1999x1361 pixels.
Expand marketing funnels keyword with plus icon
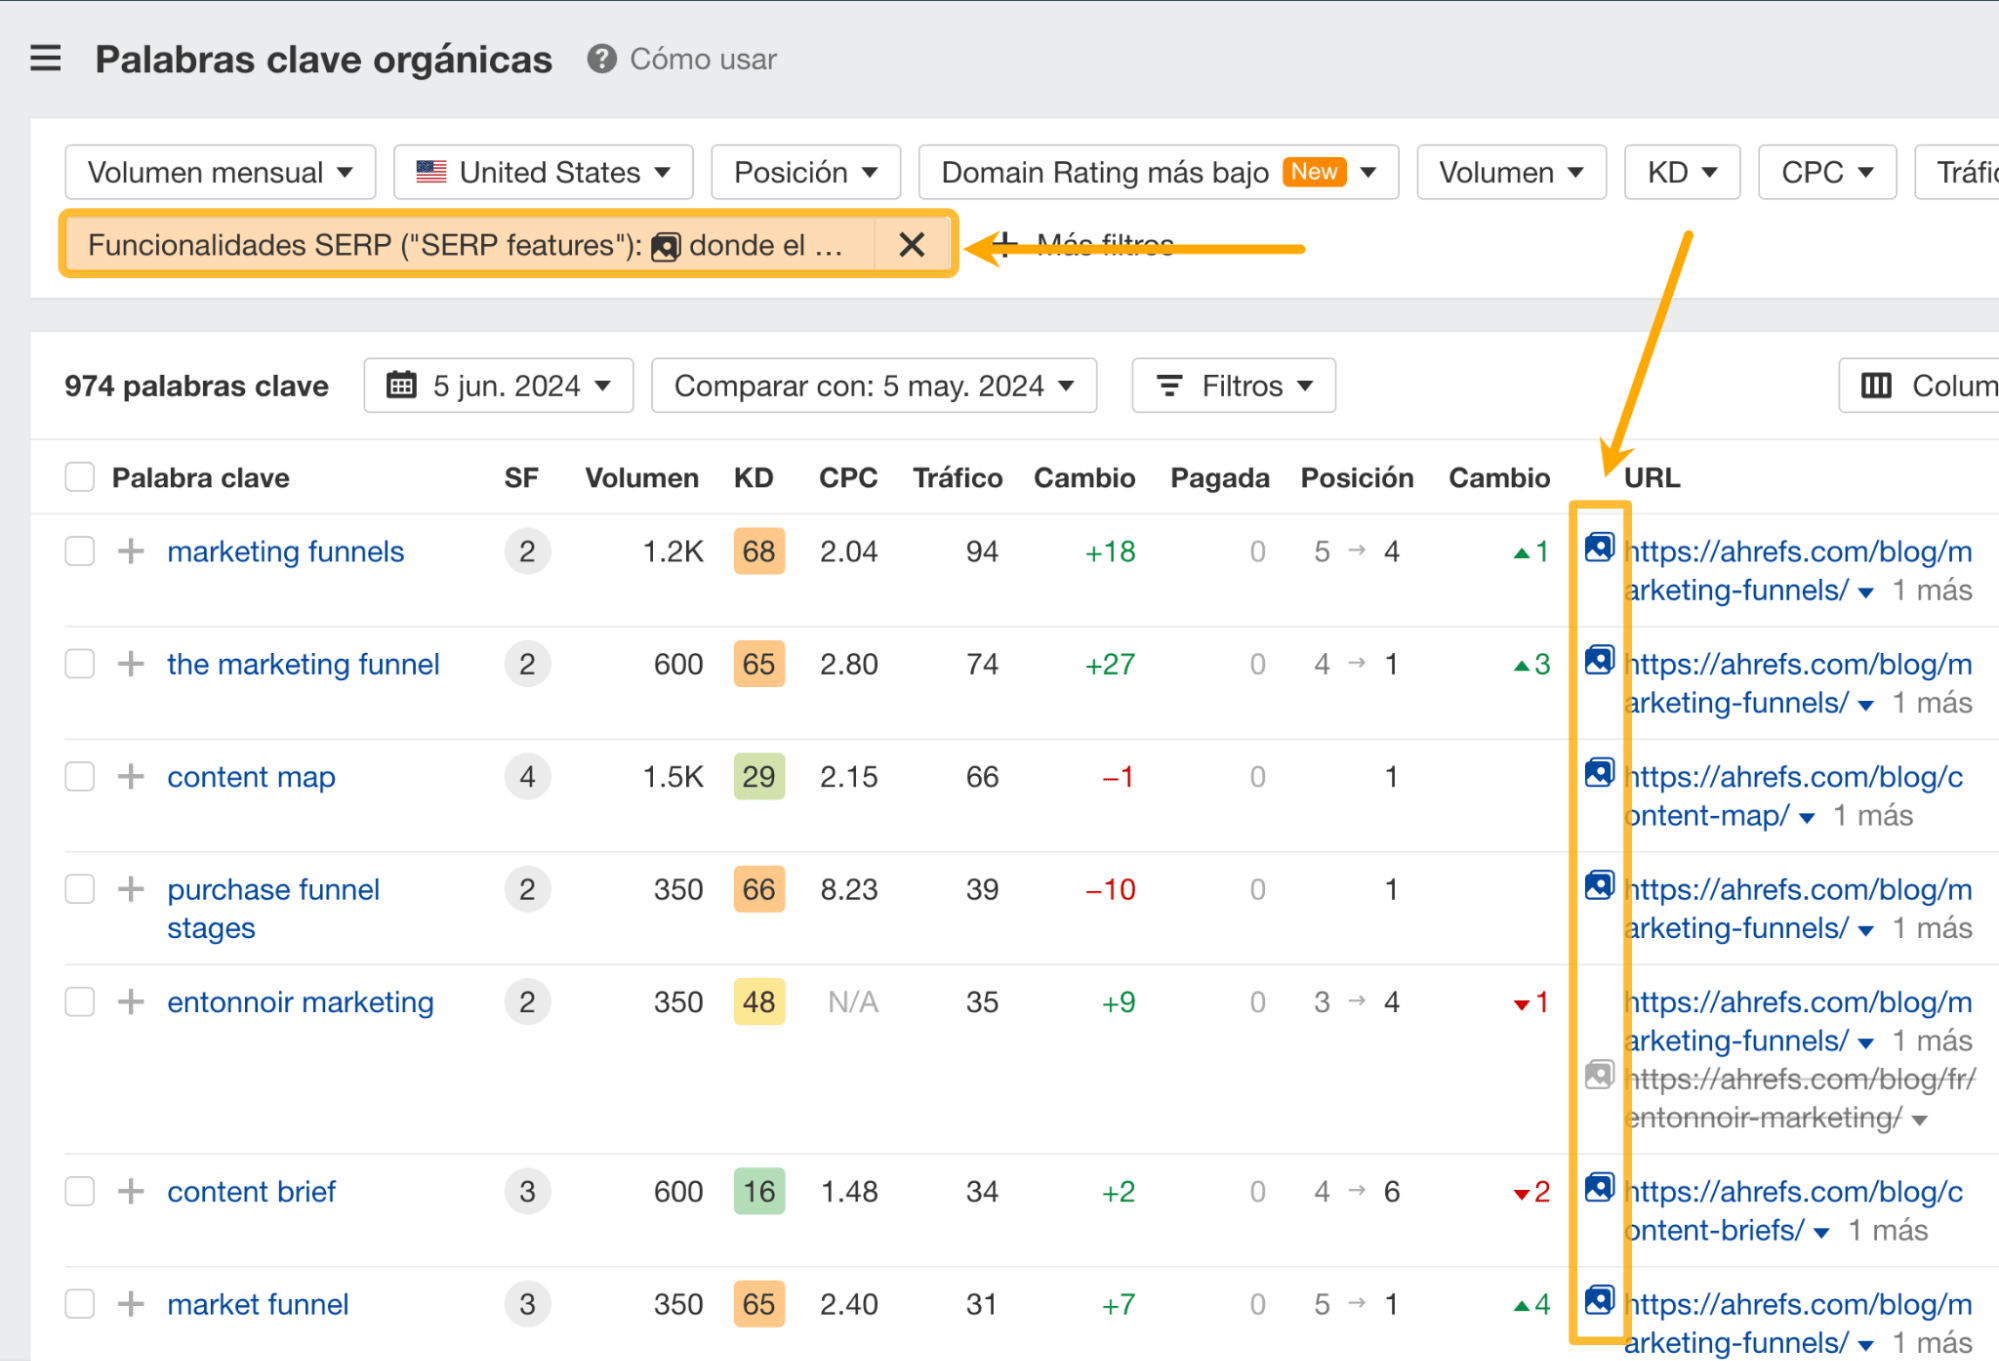tap(131, 551)
